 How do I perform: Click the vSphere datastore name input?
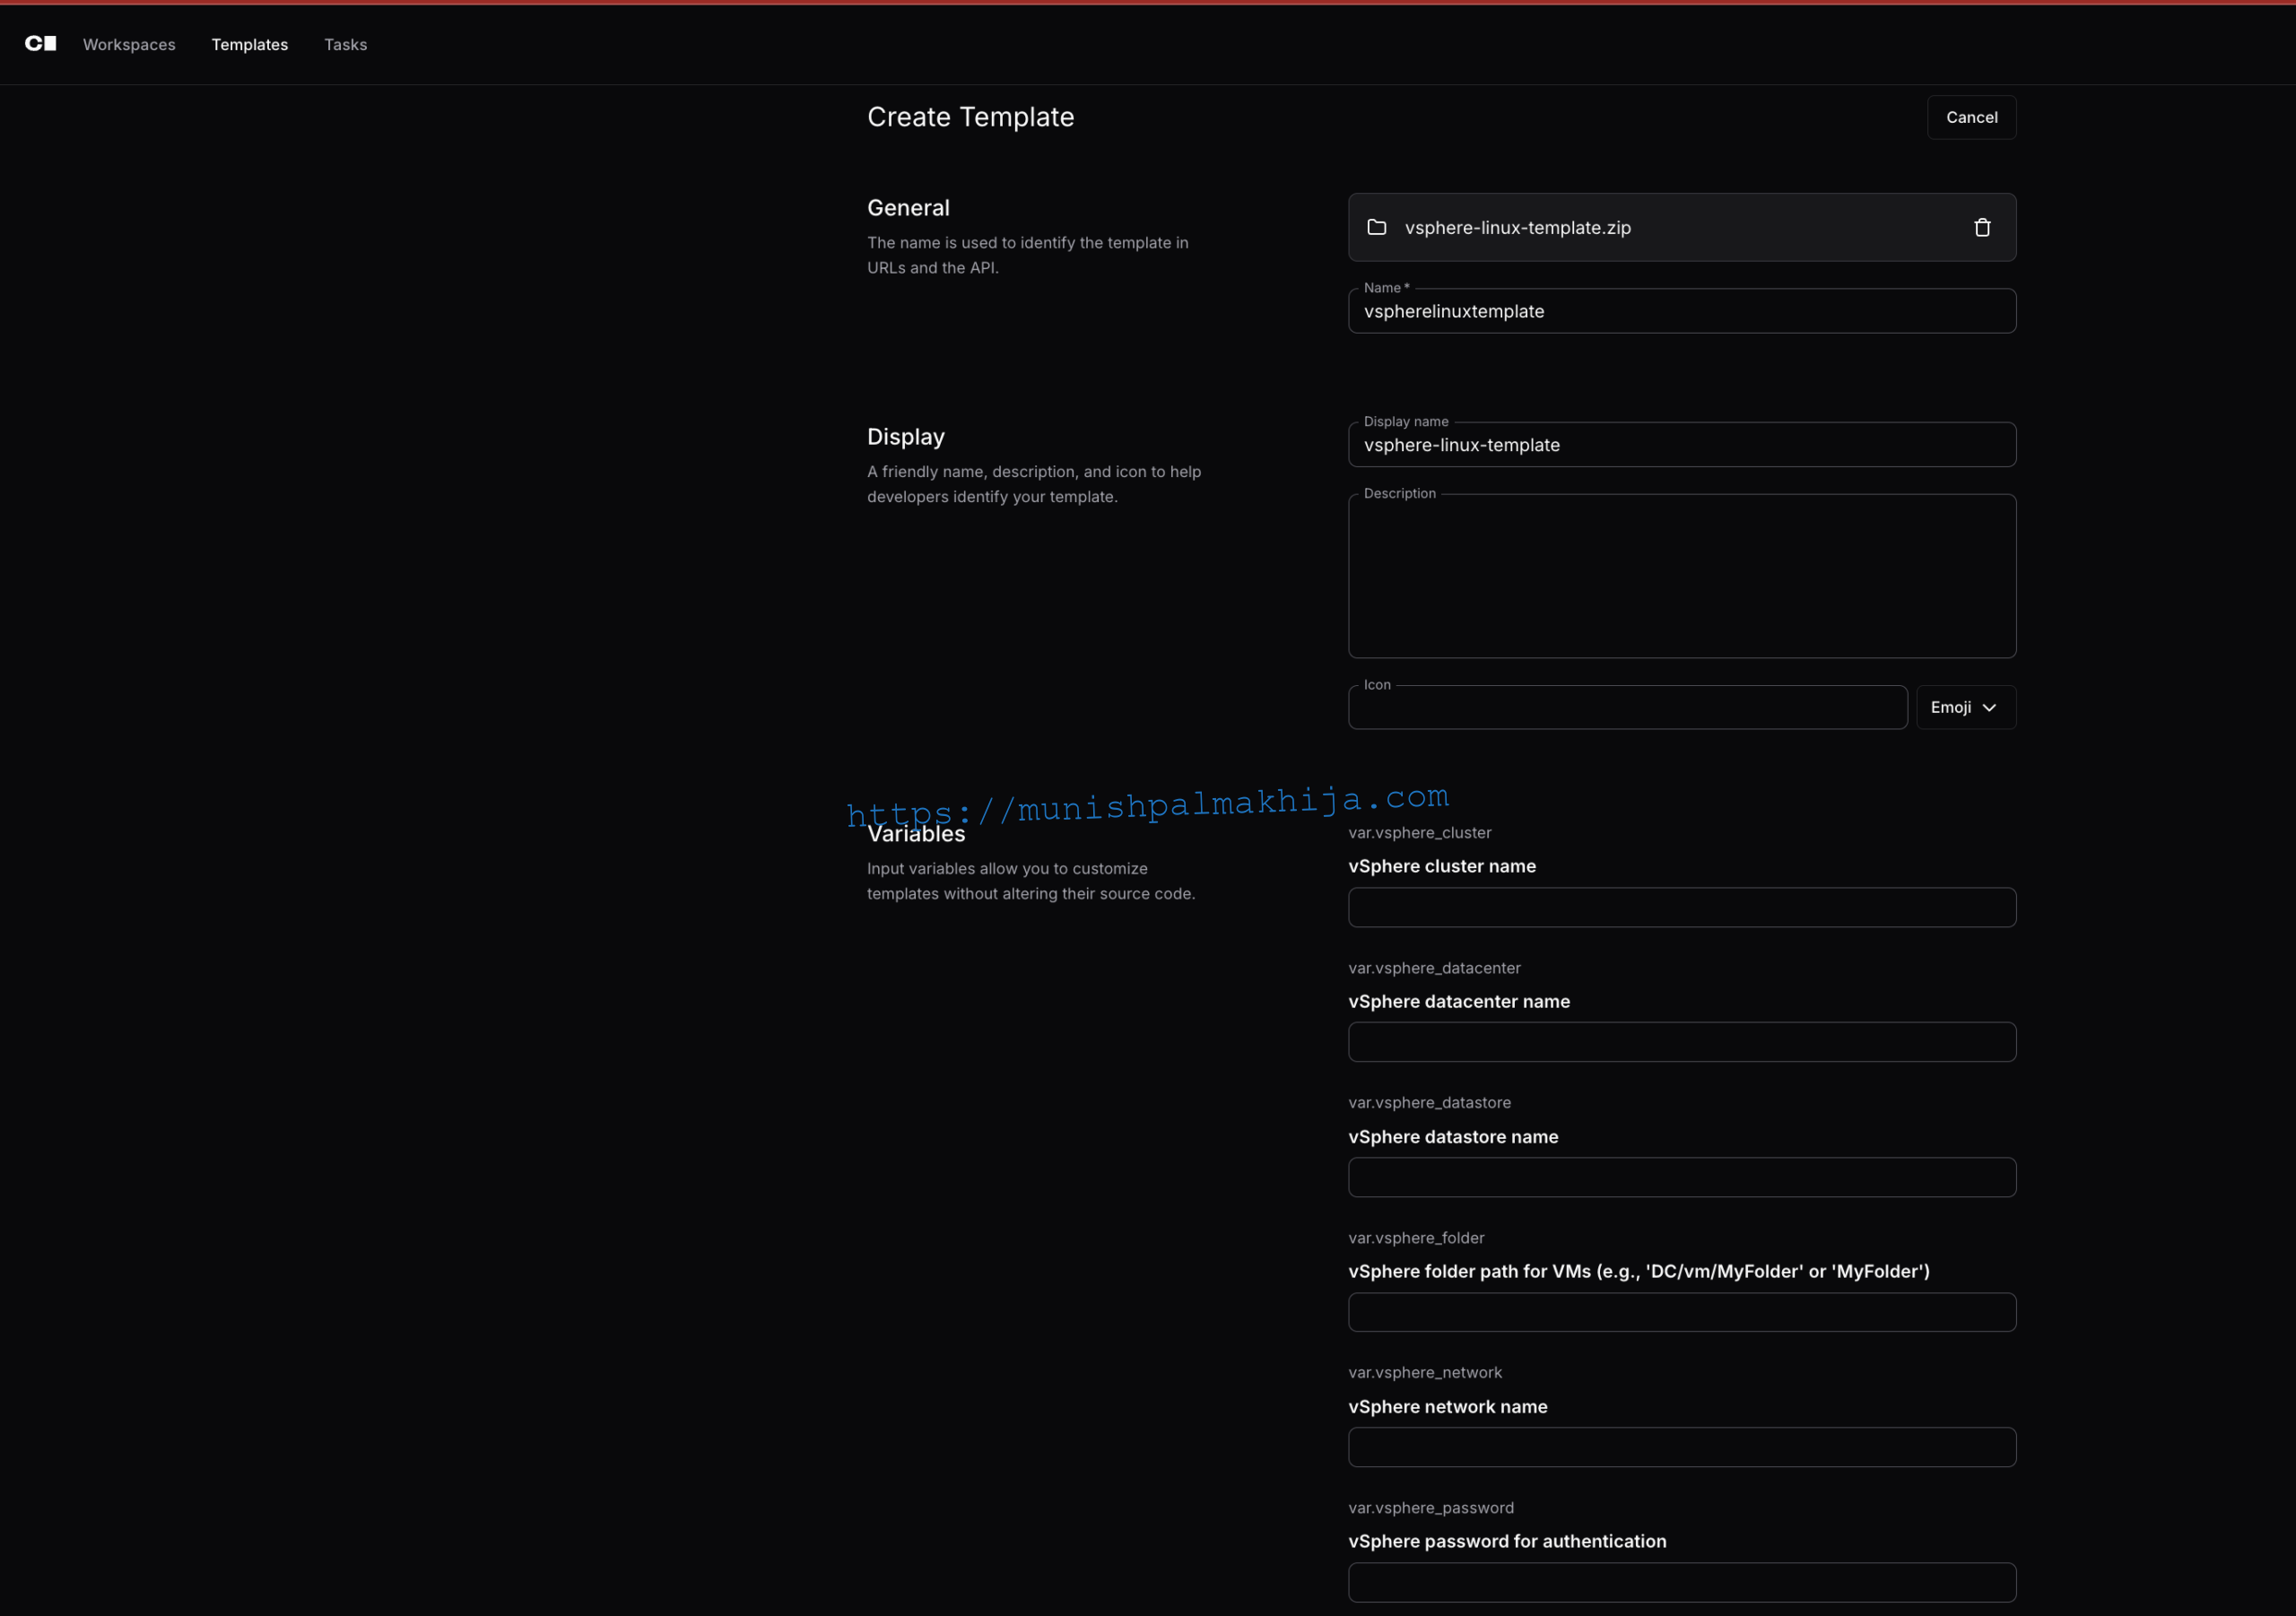coord(1680,1177)
